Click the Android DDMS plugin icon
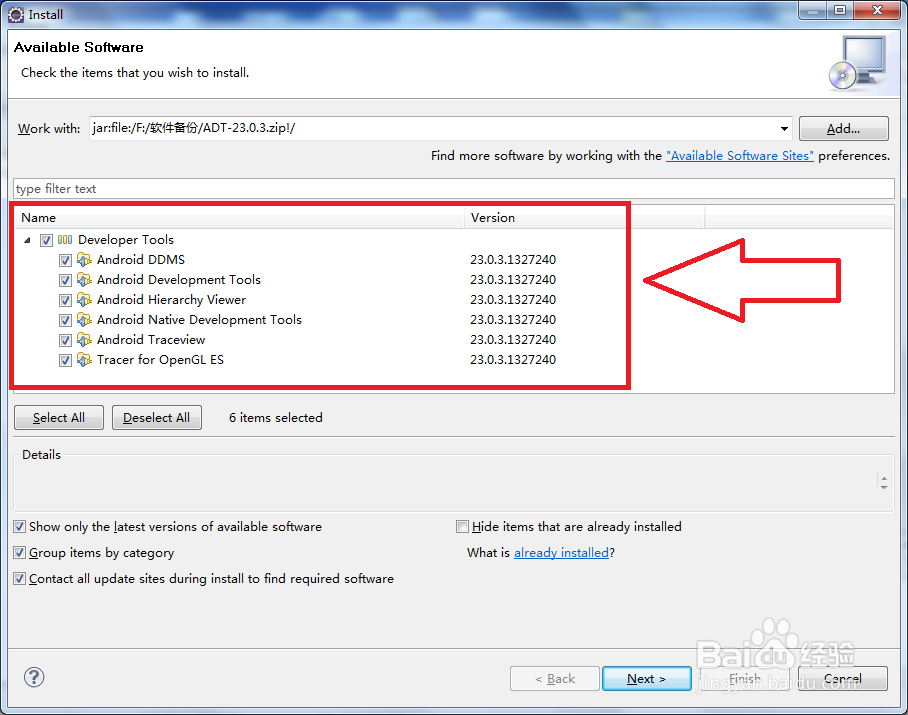 (84, 260)
